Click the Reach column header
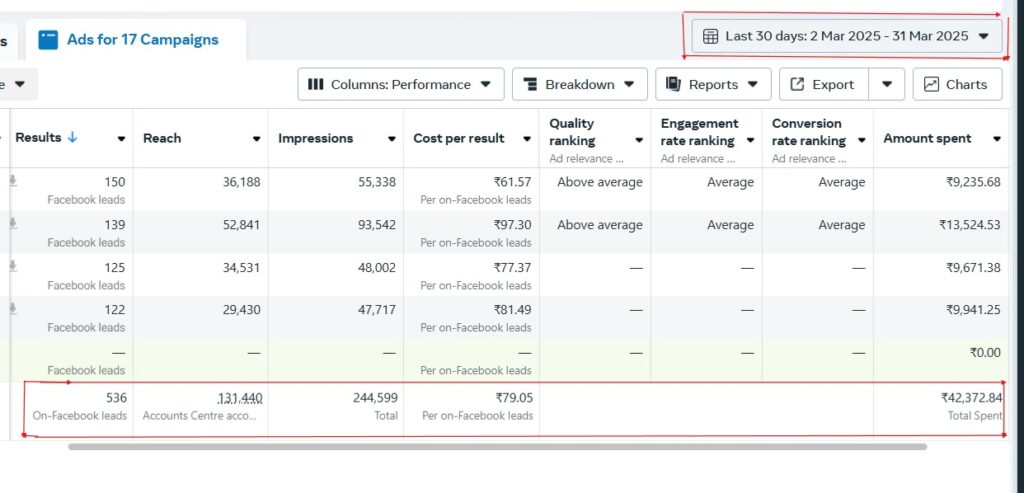The image size is (1024, 493). point(162,138)
